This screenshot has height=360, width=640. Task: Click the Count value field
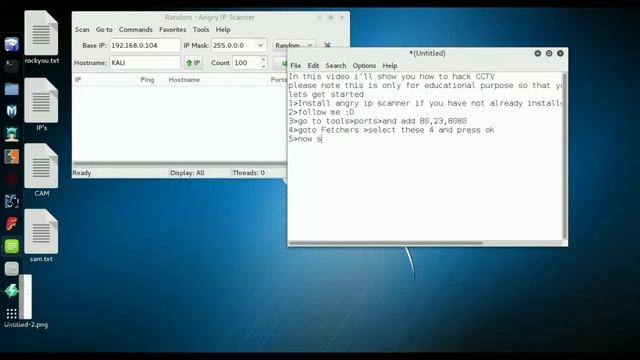click(x=246, y=63)
